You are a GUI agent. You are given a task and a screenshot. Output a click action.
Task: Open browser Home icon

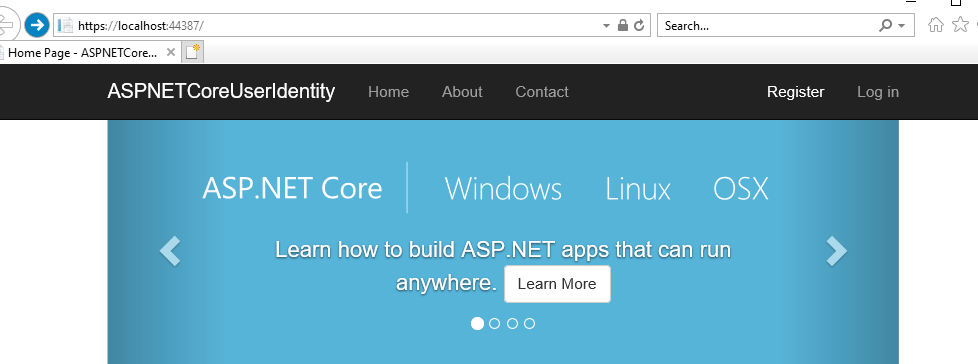click(x=936, y=25)
